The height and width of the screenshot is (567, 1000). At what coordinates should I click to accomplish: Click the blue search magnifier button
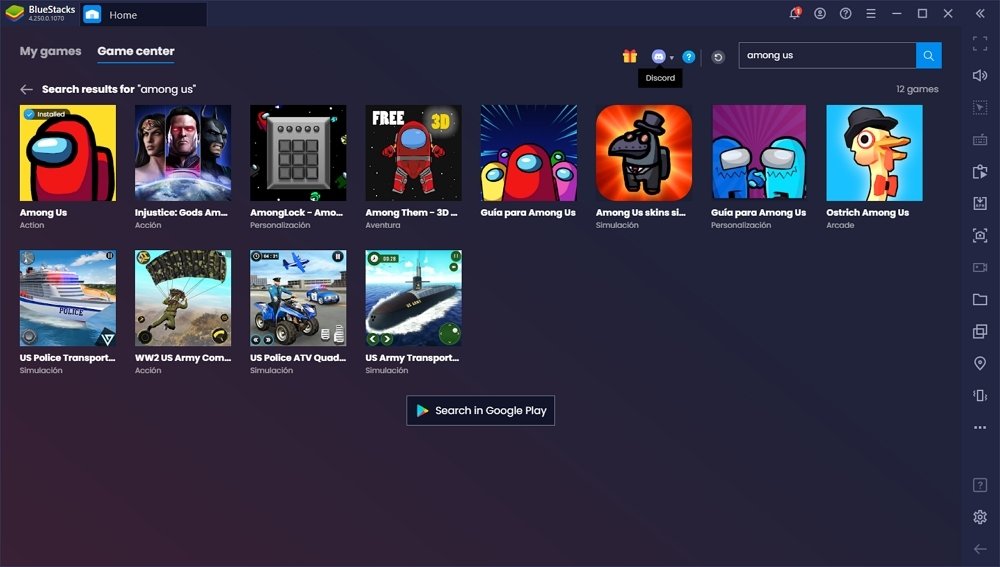click(x=929, y=55)
